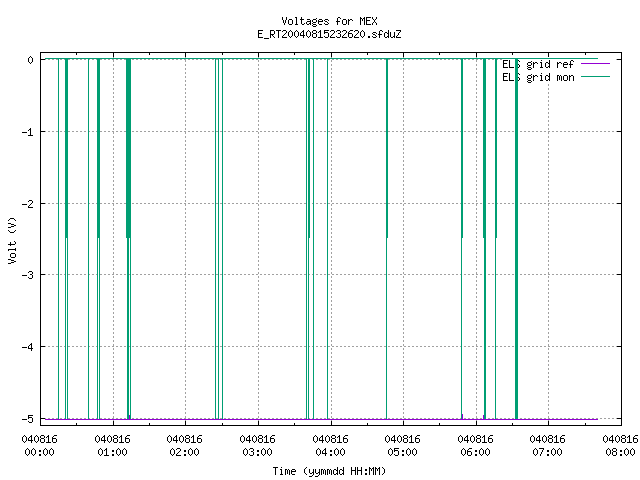Click the 'Volt (V)' y-axis label
Viewport: 640px width, 480px height.
[x=12, y=240]
